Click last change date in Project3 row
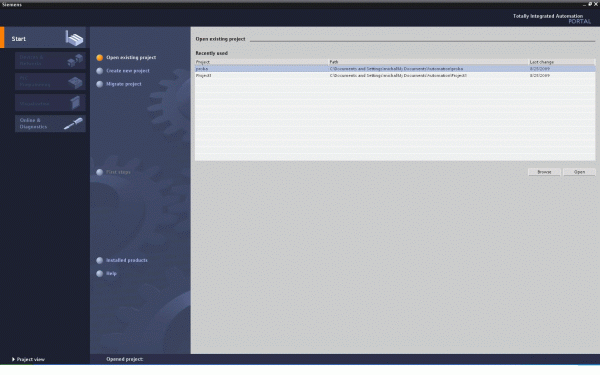Screen dimensions: 600x375 pos(540,76)
